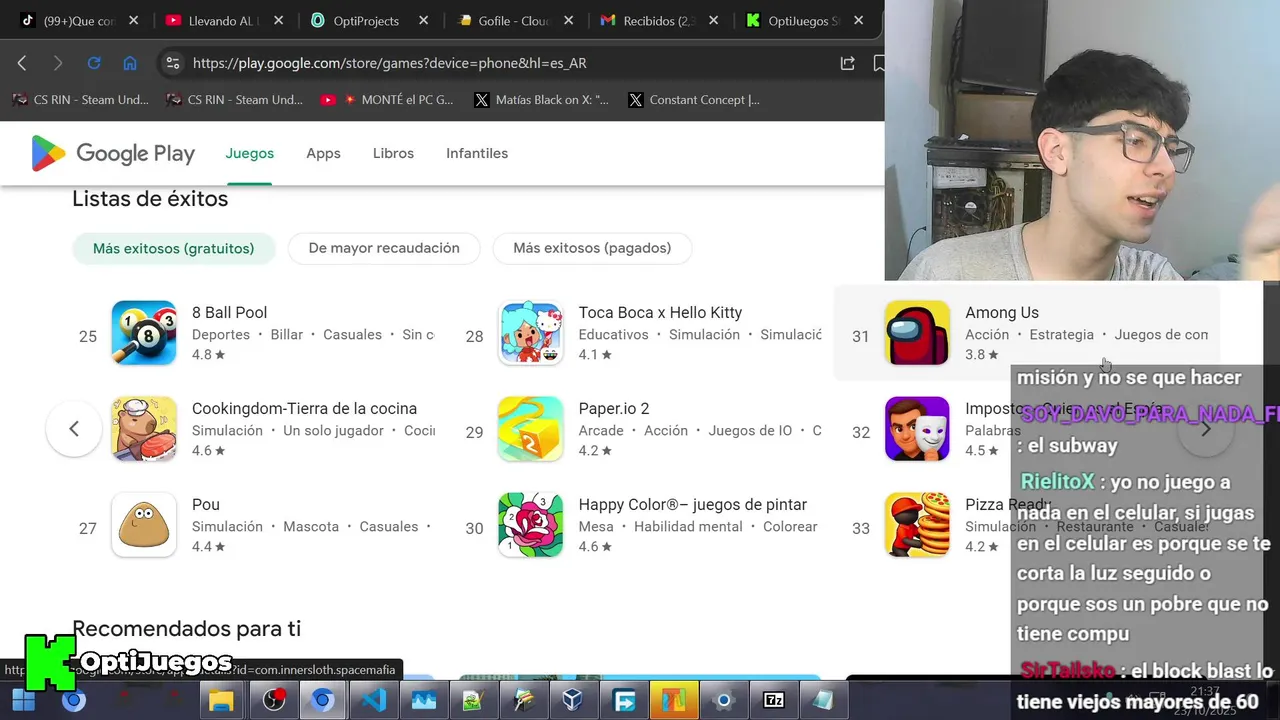Select the Apps navigation tab
The width and height of the screenshot is (1280, 720).
(323, 153)
